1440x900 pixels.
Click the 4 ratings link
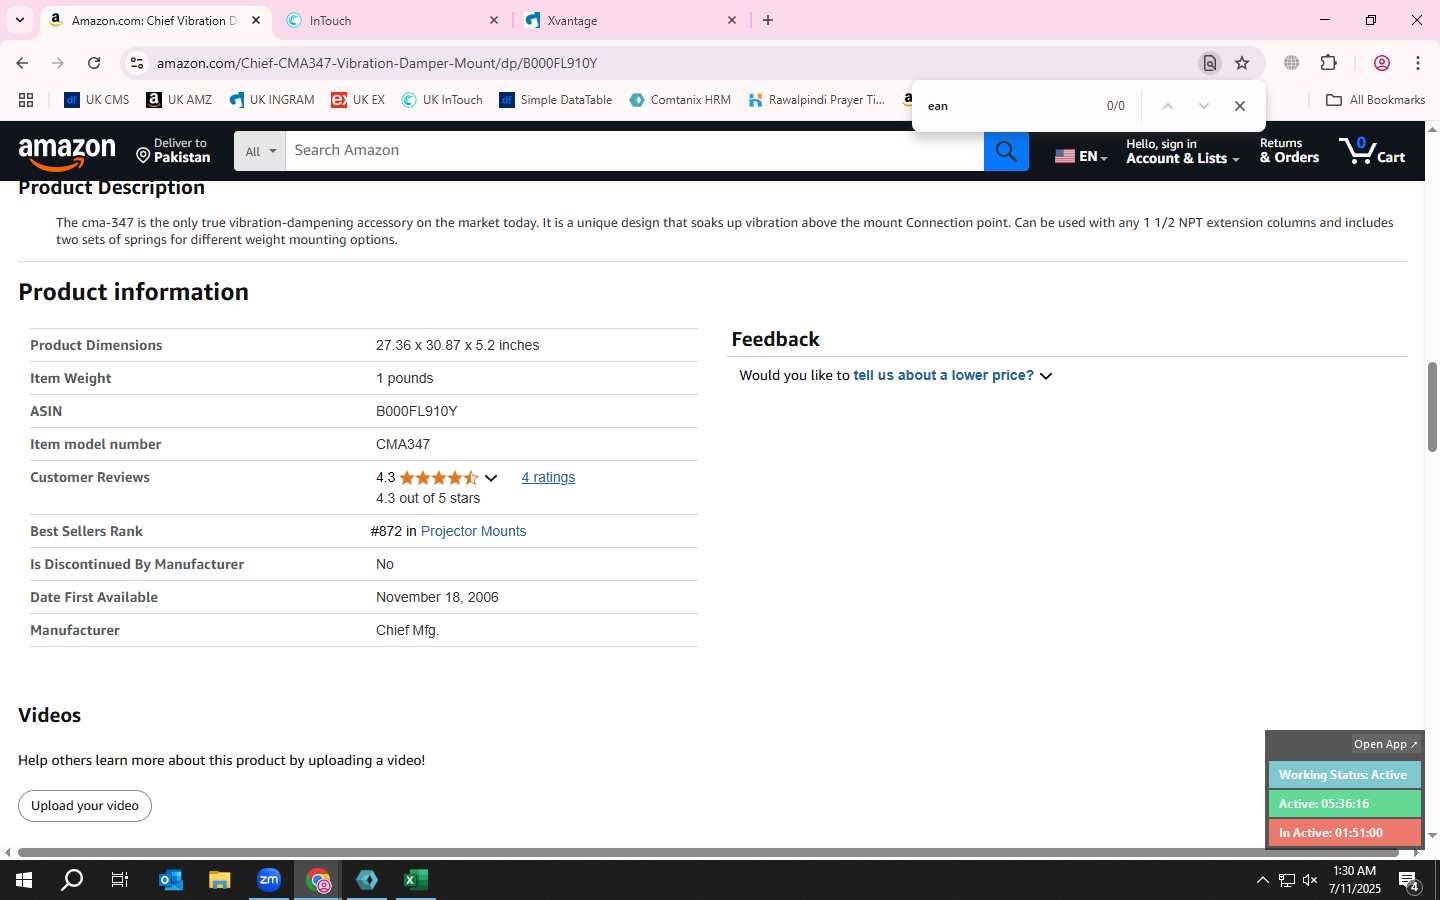(548, 478)
